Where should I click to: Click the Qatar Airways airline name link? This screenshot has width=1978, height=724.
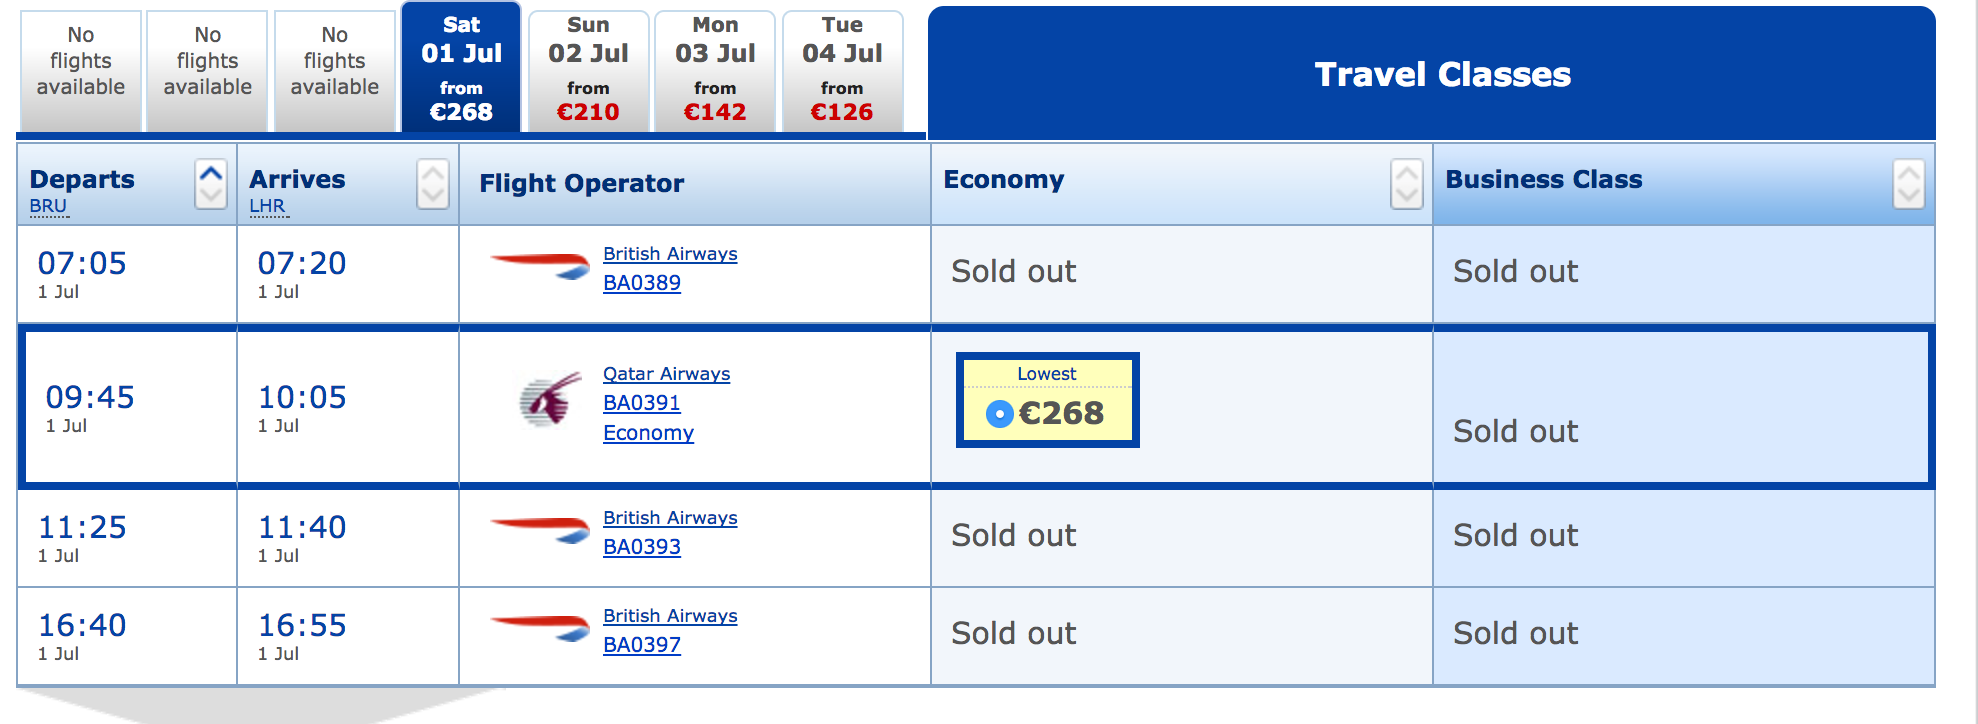(x=666, y=373)
